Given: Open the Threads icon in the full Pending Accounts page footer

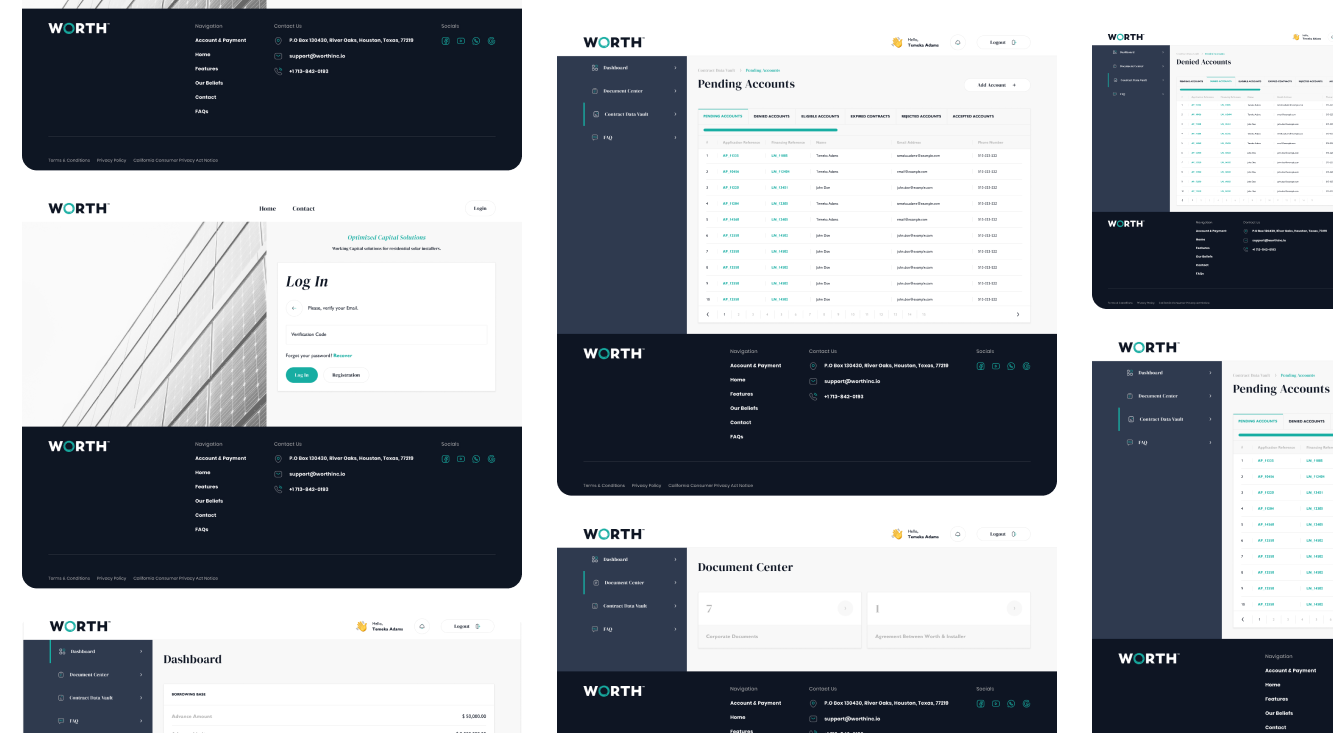Looking at the screenshot, I should 1027,366.
